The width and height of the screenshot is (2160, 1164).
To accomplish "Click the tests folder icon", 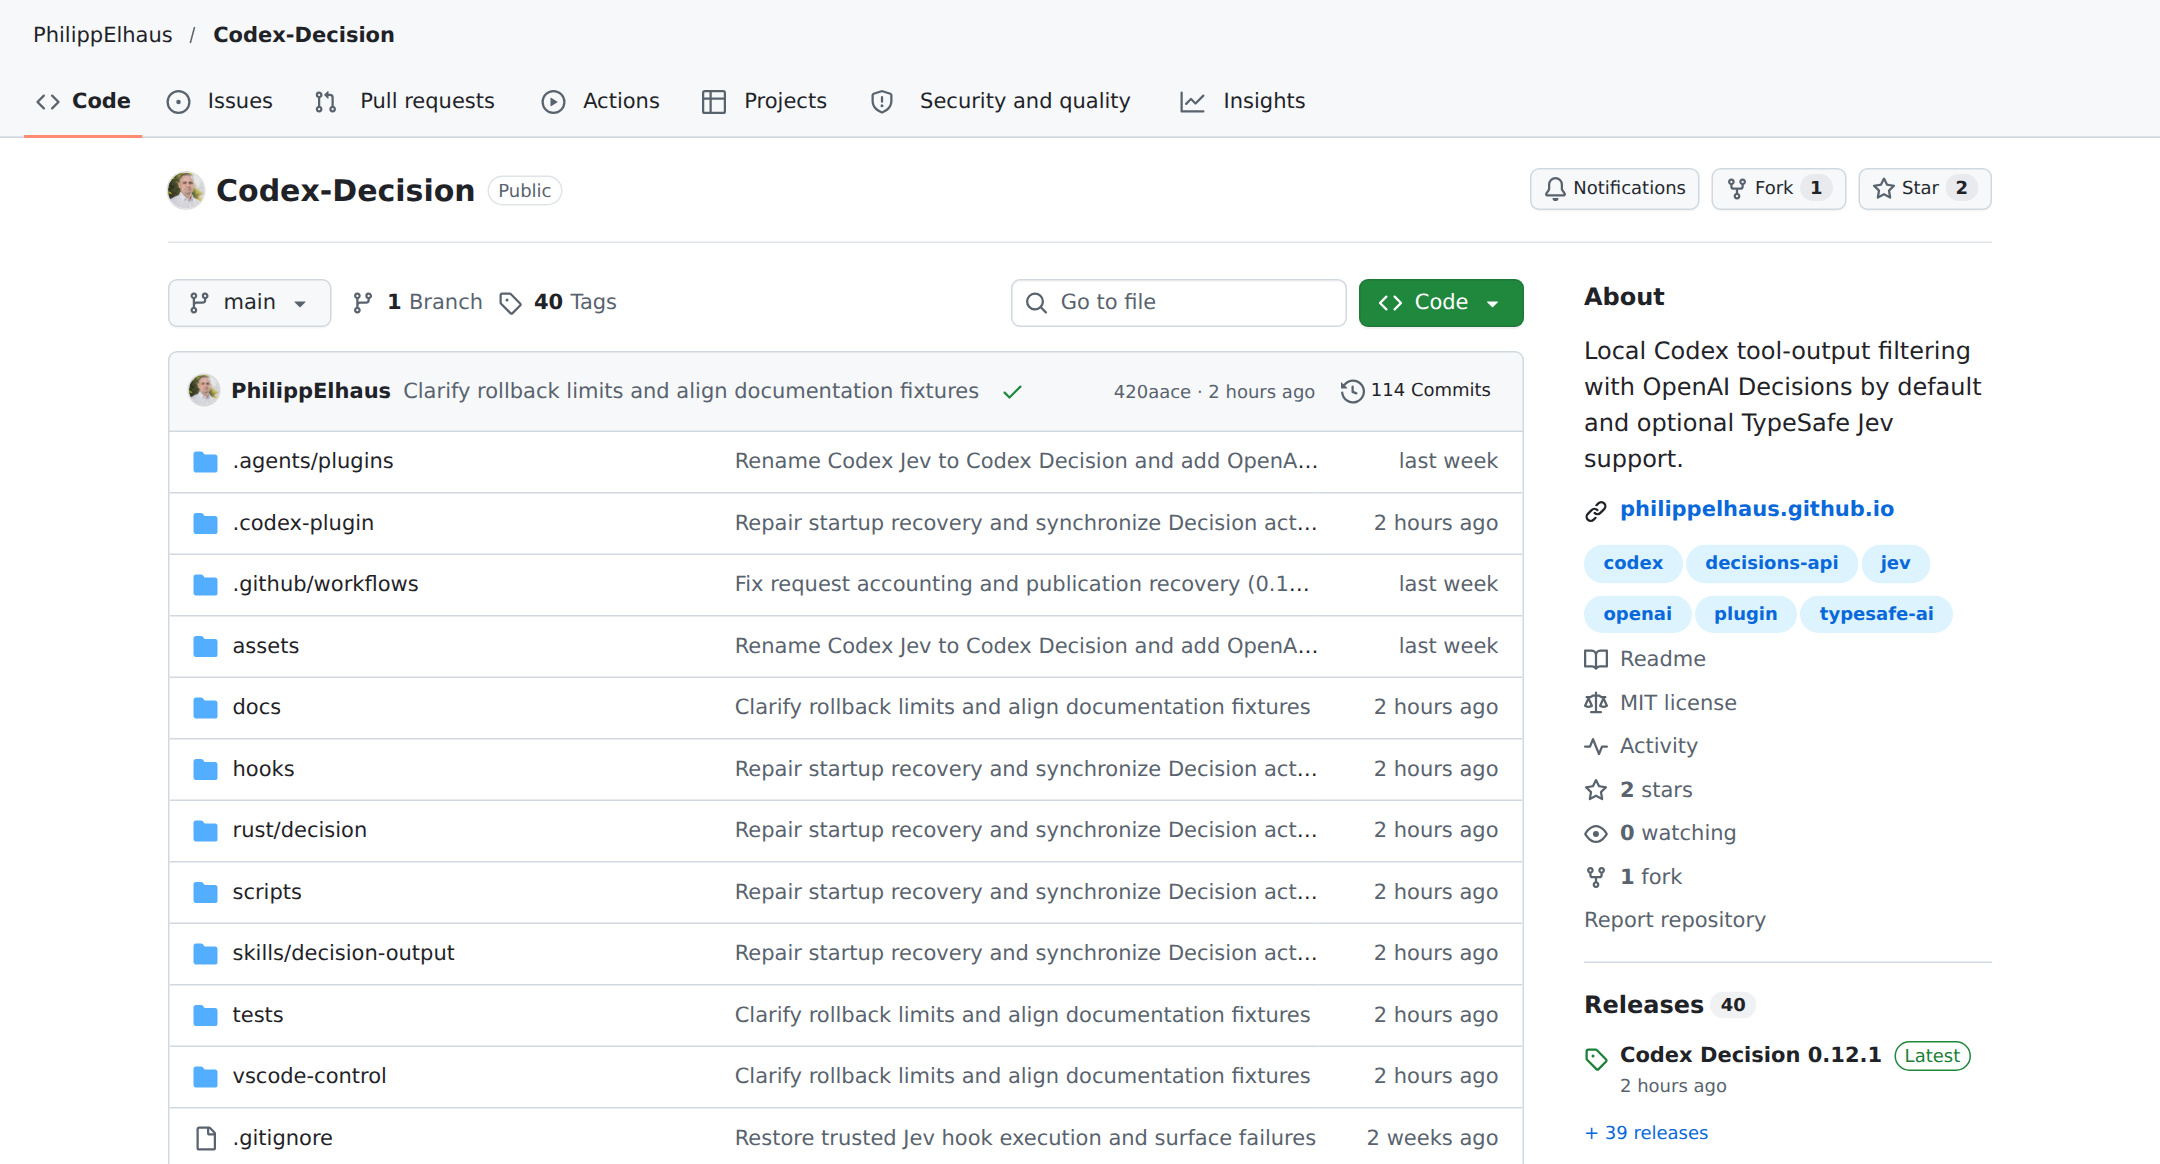I will tap(205, 1016).
